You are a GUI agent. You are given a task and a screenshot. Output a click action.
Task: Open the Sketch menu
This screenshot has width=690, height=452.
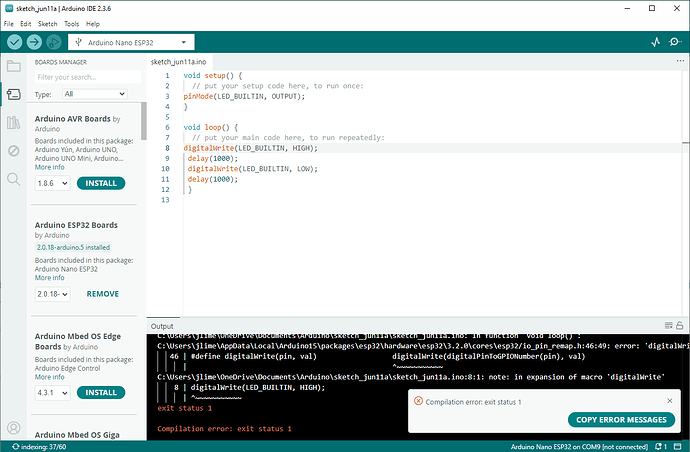(x=48, y=24)
